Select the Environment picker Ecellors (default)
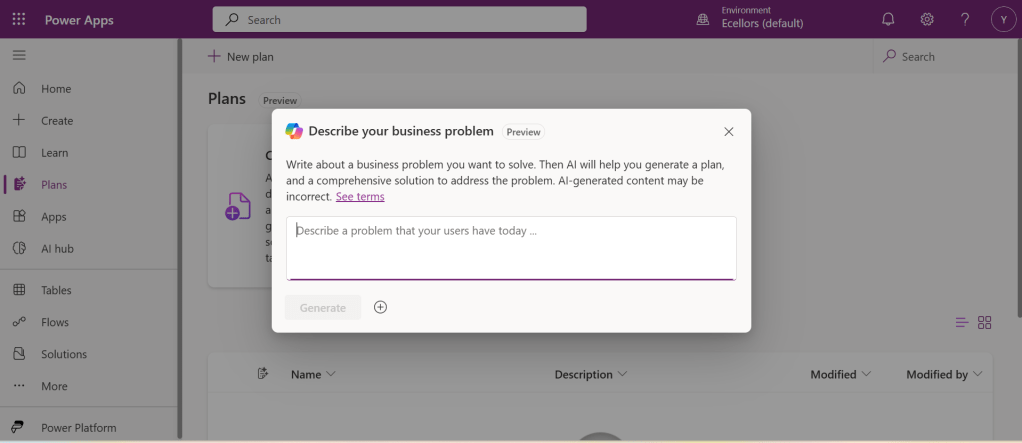1022x443 pixels. (x=762, y=18)
